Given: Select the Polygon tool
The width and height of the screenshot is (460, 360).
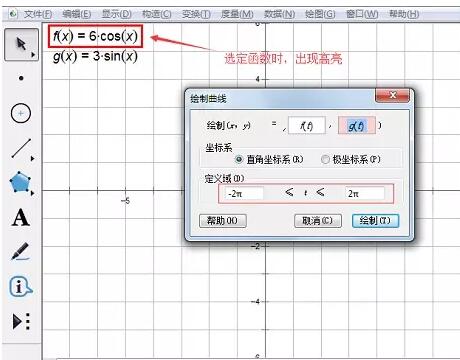Looking at the screenshot, I should click(20, 182).
